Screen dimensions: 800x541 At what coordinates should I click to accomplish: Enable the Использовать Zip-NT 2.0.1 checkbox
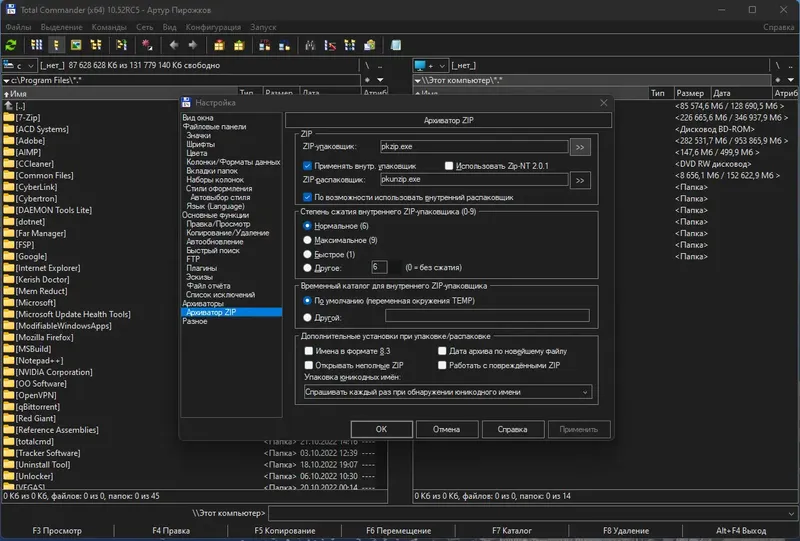pos(447,165)
